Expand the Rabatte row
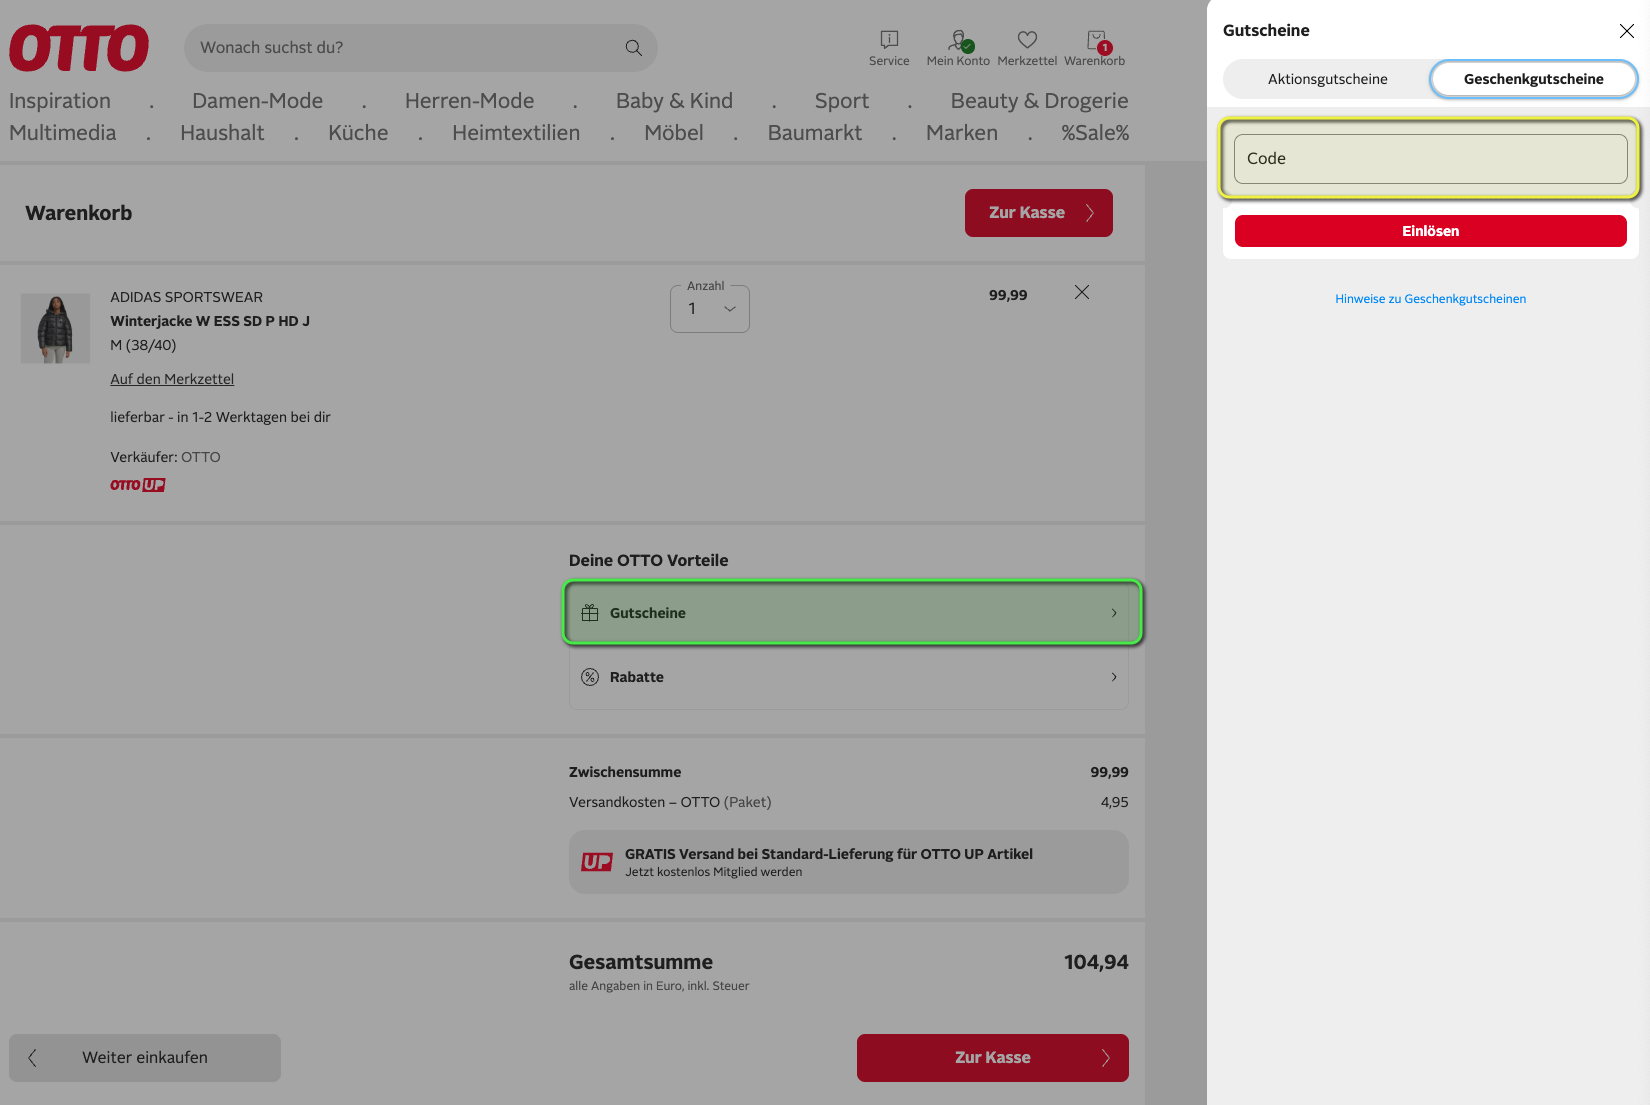The height and width of the screenshot is (1105, 1650). [x=849, y=677]
